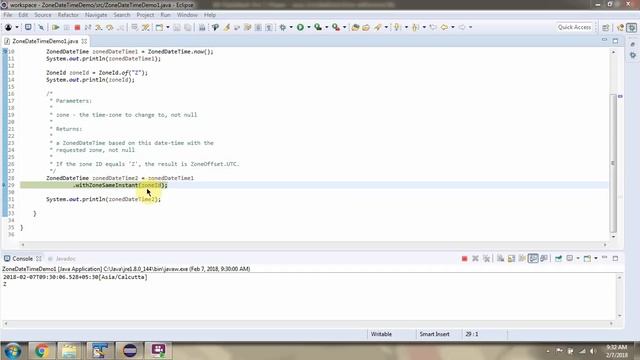640x360 pixels.
Task: Click the Last Edit Location icon
Action: (x=433, y=27)
